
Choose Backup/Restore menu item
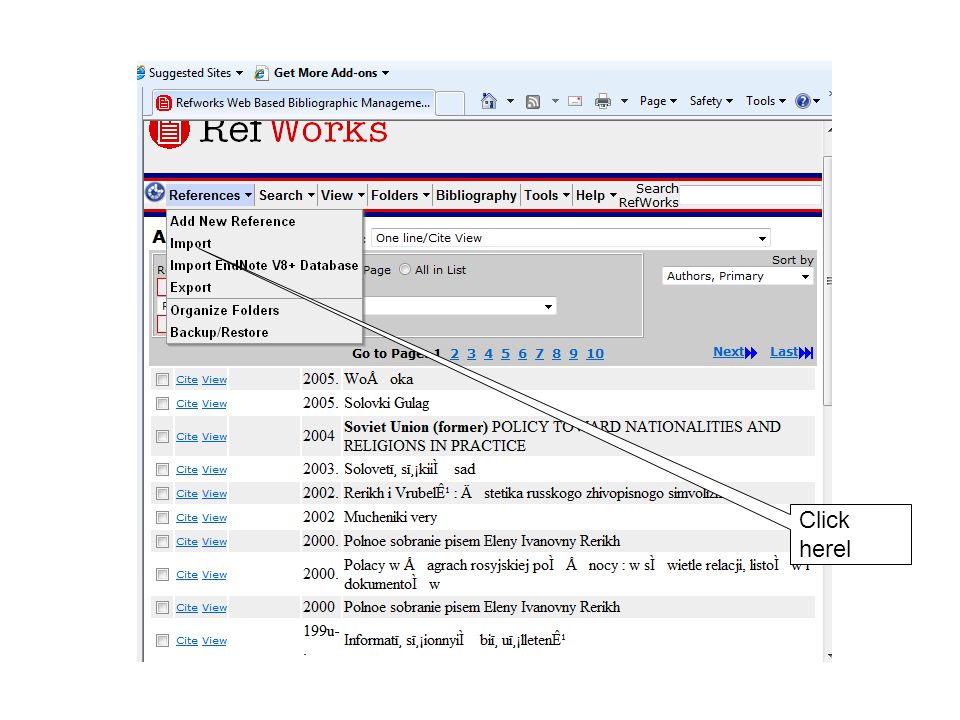[x=219, y=332]
